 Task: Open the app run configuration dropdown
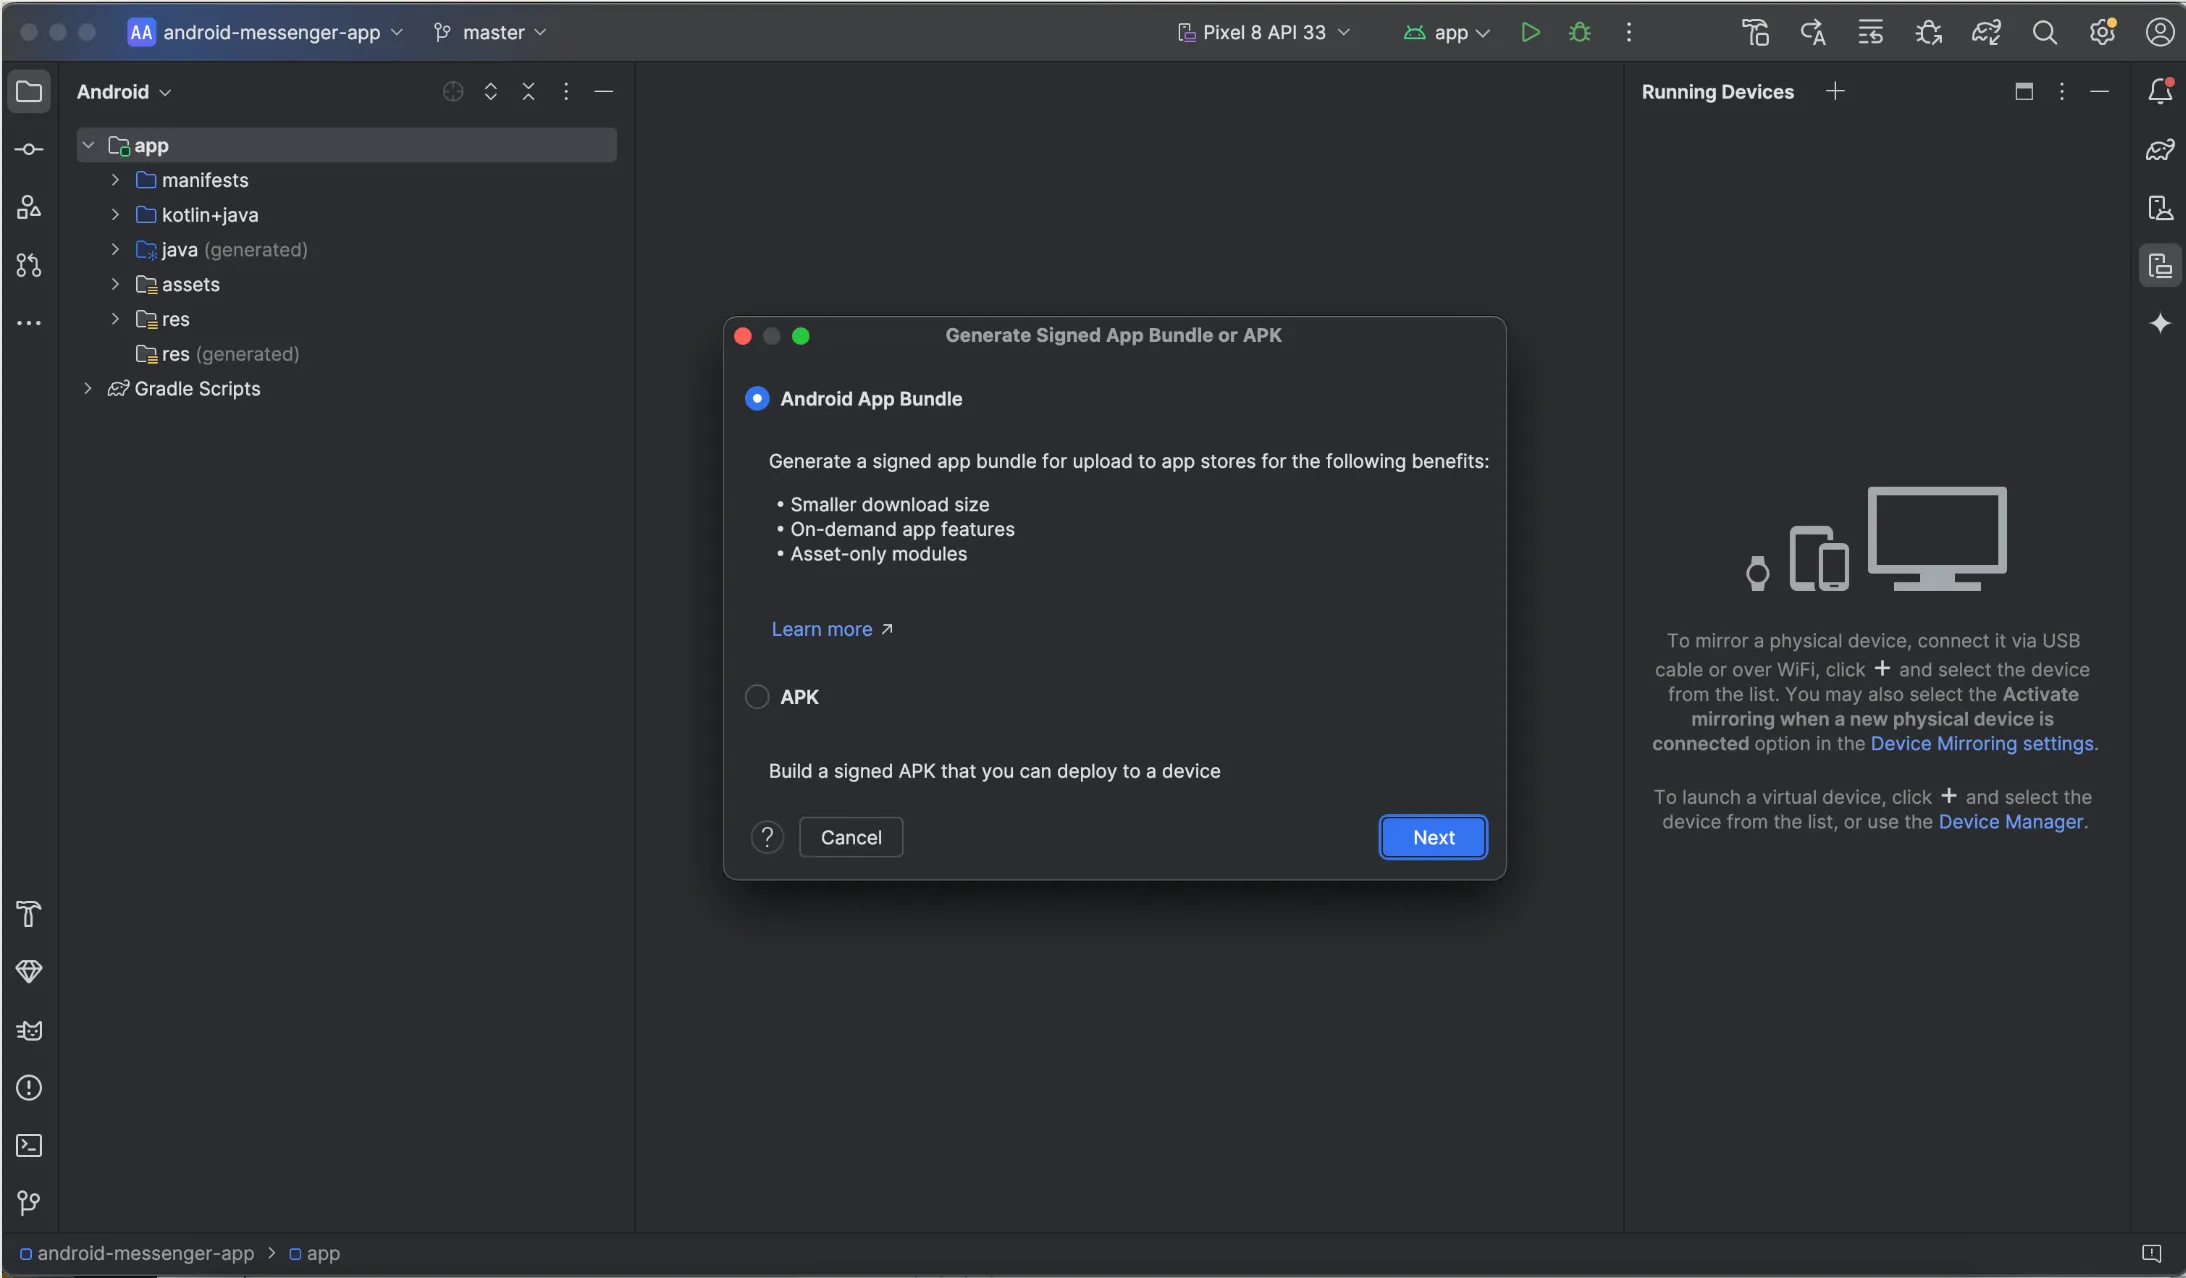click(x=1446, y=32)
